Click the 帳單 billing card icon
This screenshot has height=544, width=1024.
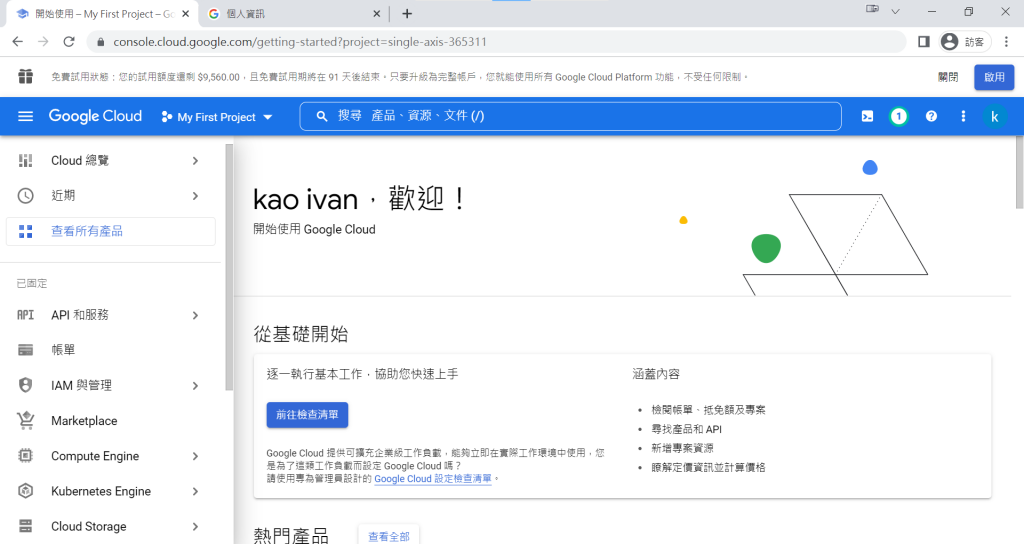25,350
